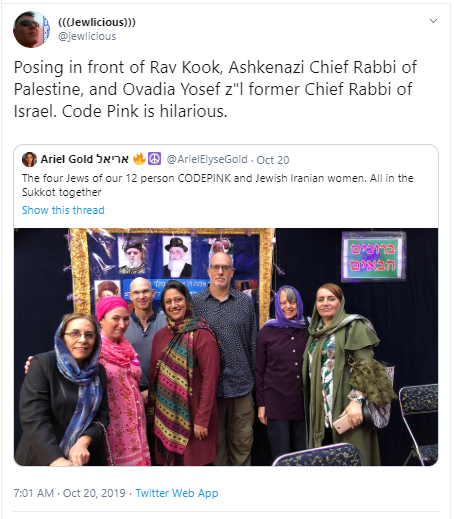Open the quoted tweet text about CODEPINK
The height and width of the screenshot is (519, 454).
click(217, 185)
